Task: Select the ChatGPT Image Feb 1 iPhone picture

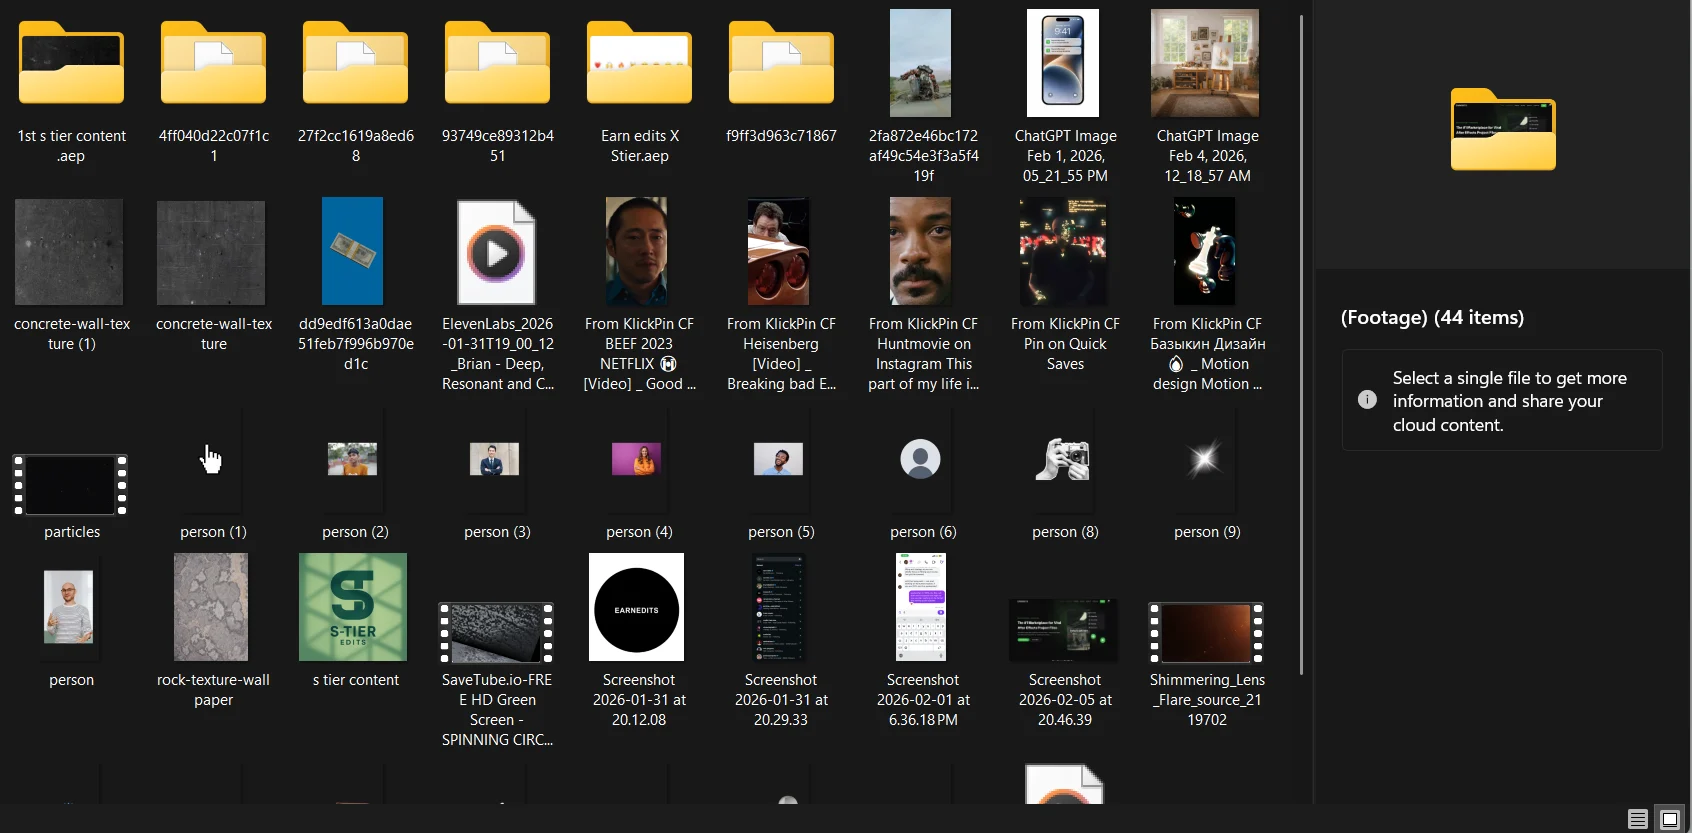Action: 1063,64
